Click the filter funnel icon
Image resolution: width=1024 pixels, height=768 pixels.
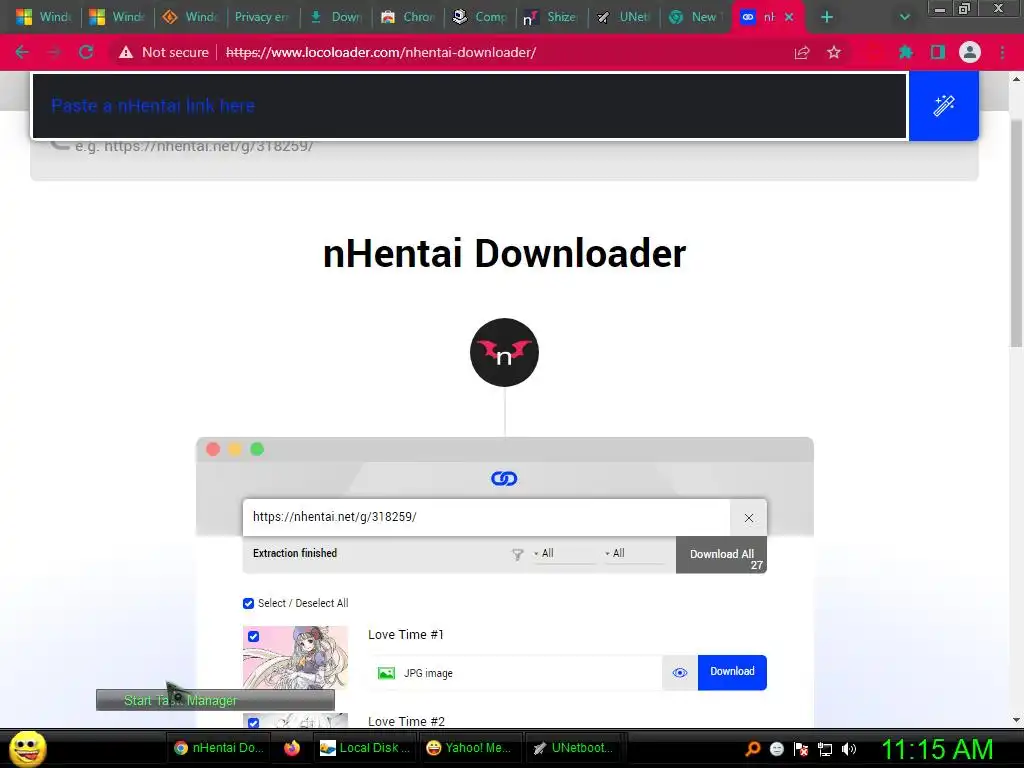517,554
